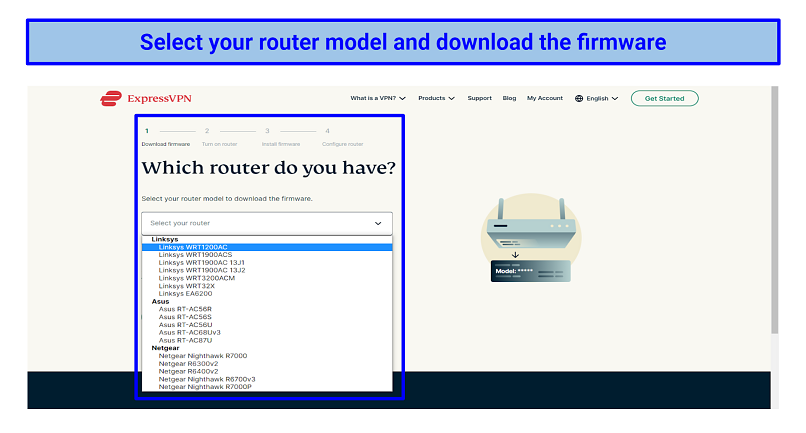Click step 2 Turn on router

pyautogui.click(x=219, y=137)
